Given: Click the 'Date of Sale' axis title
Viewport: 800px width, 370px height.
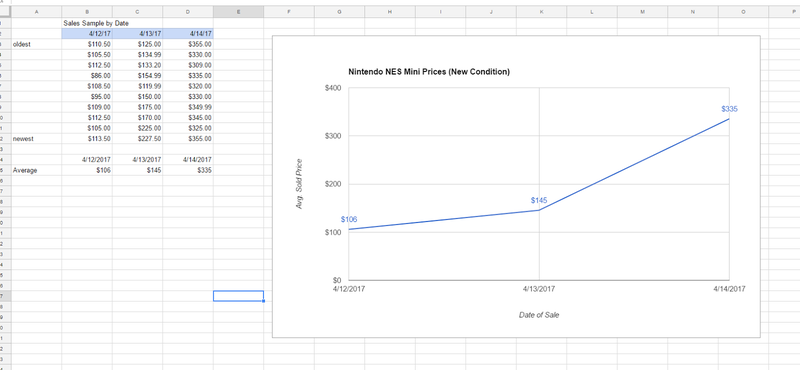Looking at the screenshot, I should coord(539,315).
